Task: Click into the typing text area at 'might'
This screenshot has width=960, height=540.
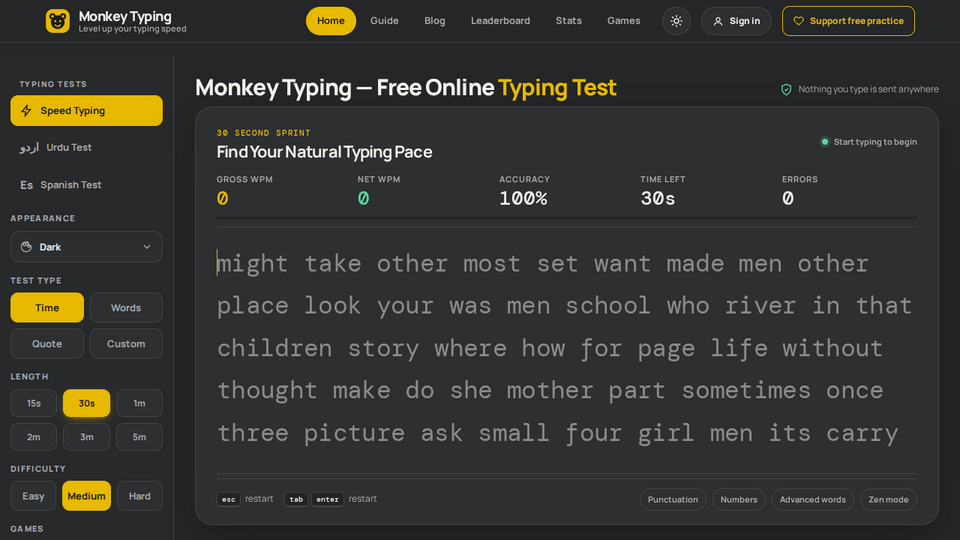Action: [x=253, y=264]
